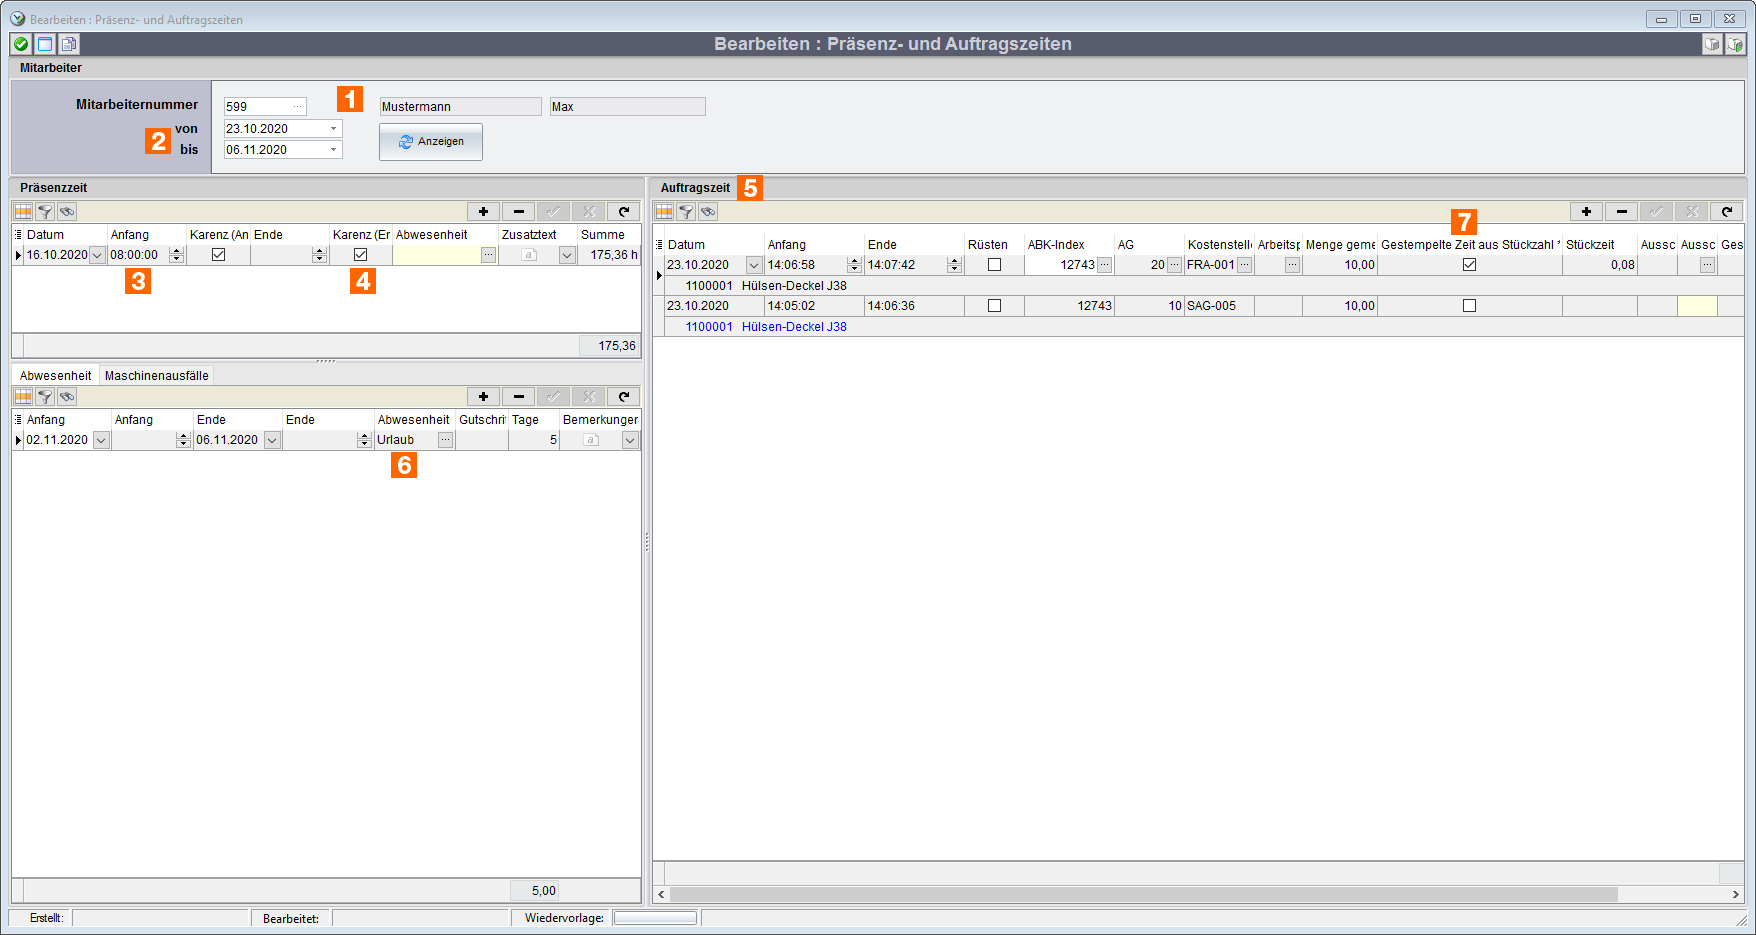
Task: Click the binoculars search icon in Auftragszeit
Action: [708, 212]
